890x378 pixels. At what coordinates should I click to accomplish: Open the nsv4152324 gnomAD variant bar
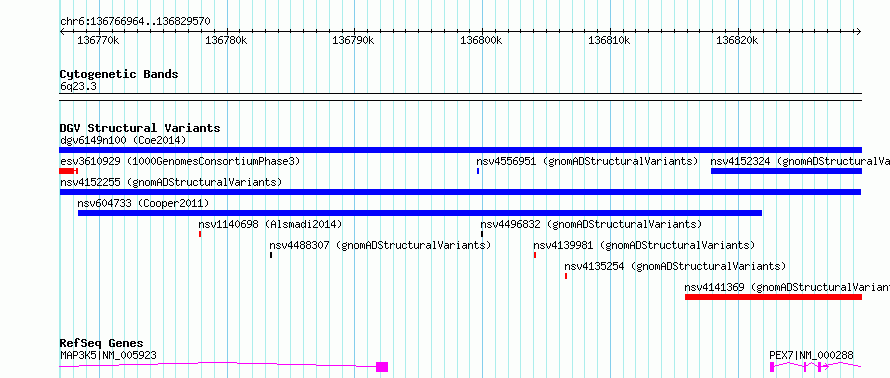pyautogui.click(x=786, y=171)
